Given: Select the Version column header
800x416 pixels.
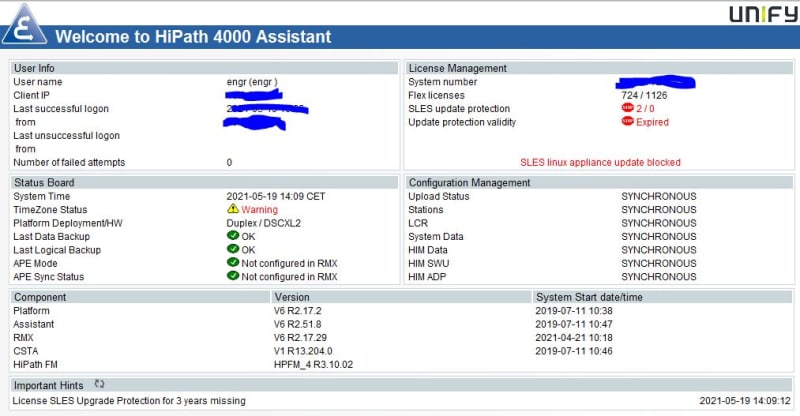Looking at the screenshot, I should click(401, 297).
